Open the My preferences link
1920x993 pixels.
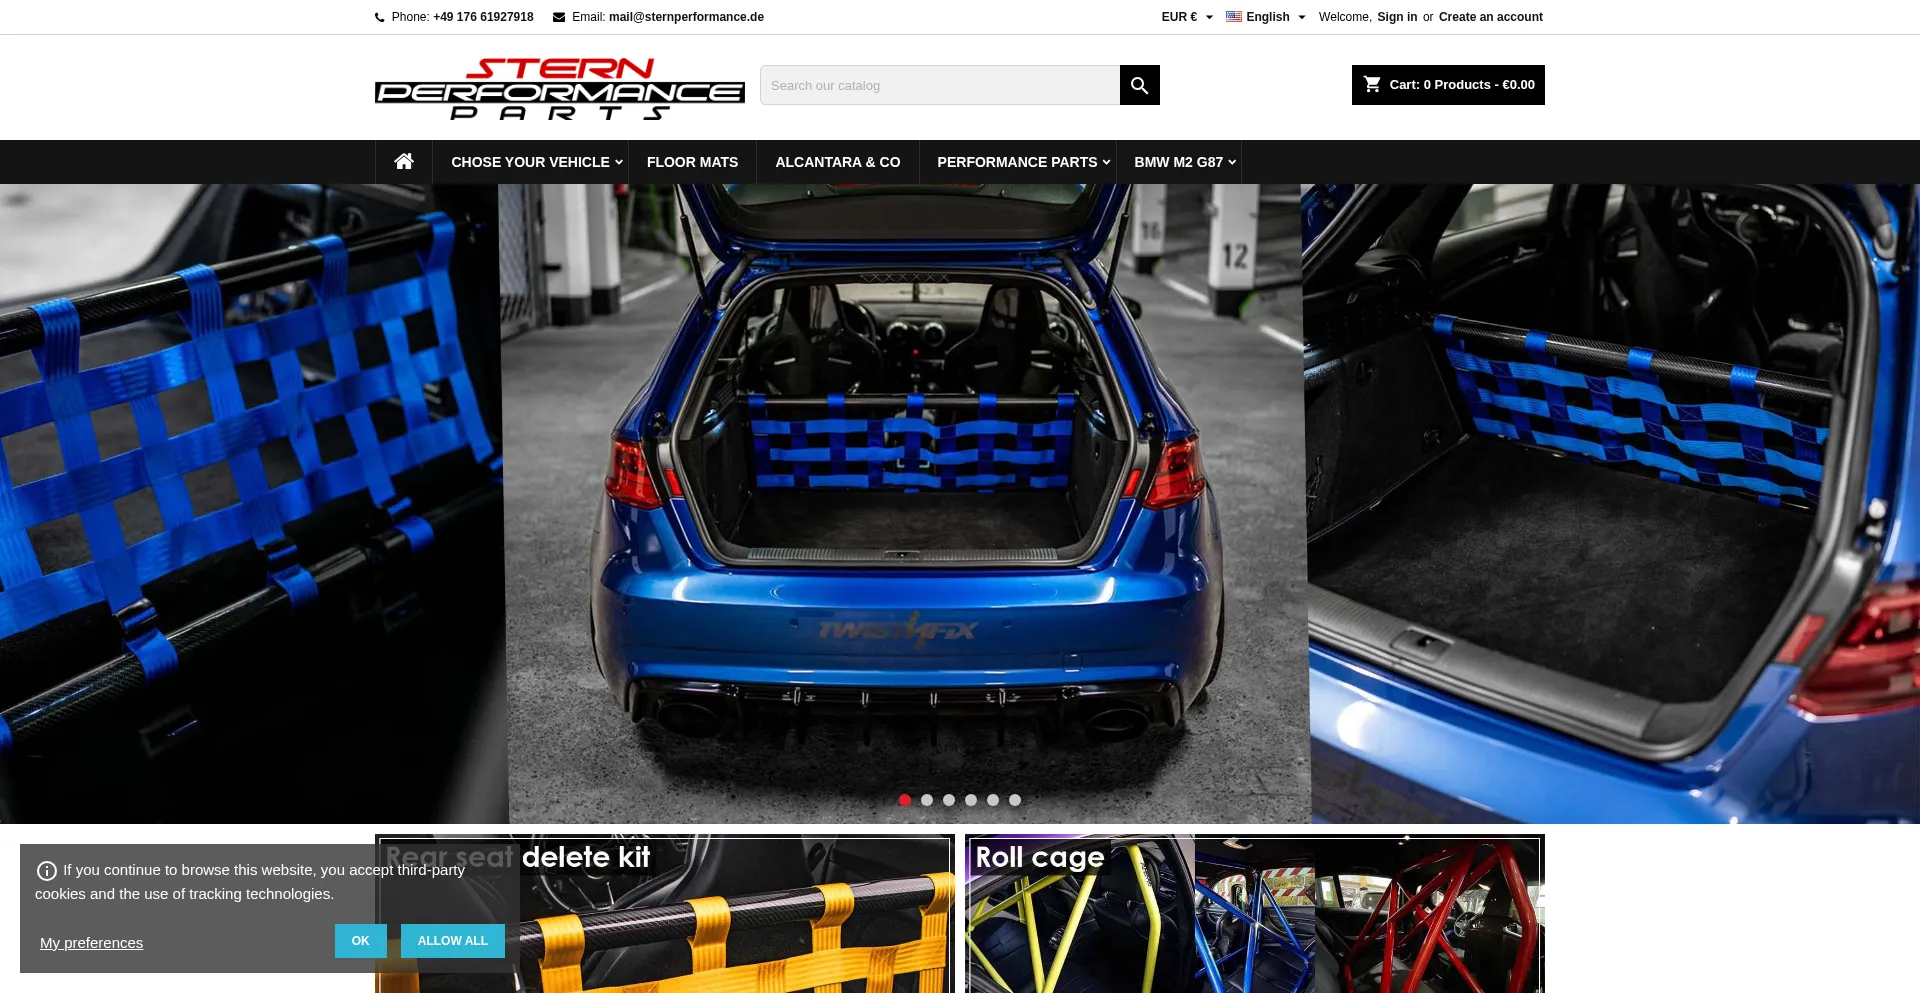[x=91, y=943]
